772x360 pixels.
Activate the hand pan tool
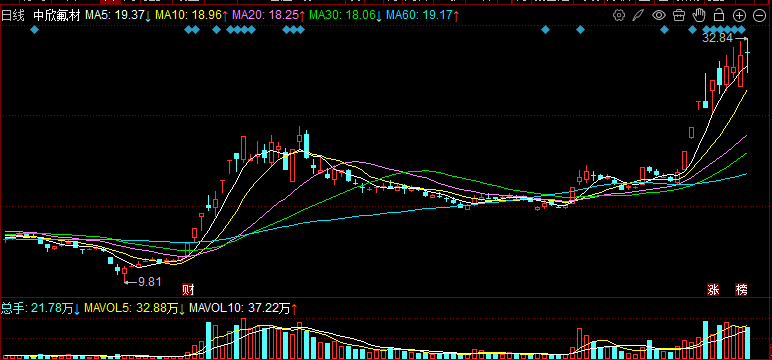[x=699, y=15]
